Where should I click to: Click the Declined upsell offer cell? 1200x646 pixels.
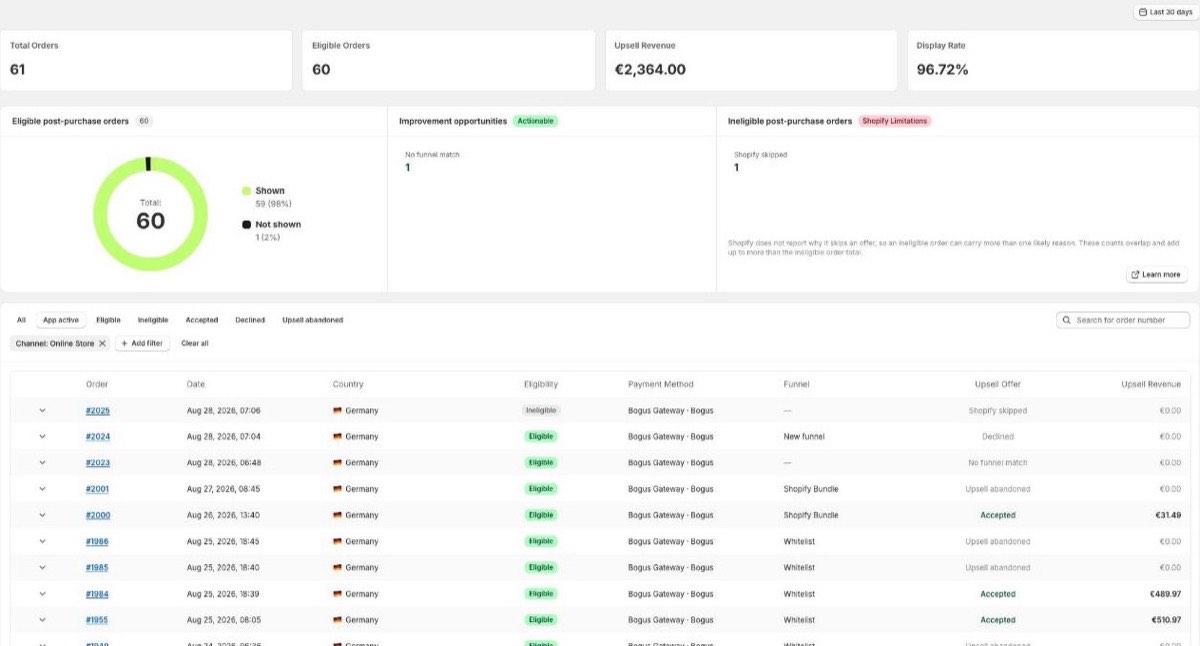click(998, 436)
